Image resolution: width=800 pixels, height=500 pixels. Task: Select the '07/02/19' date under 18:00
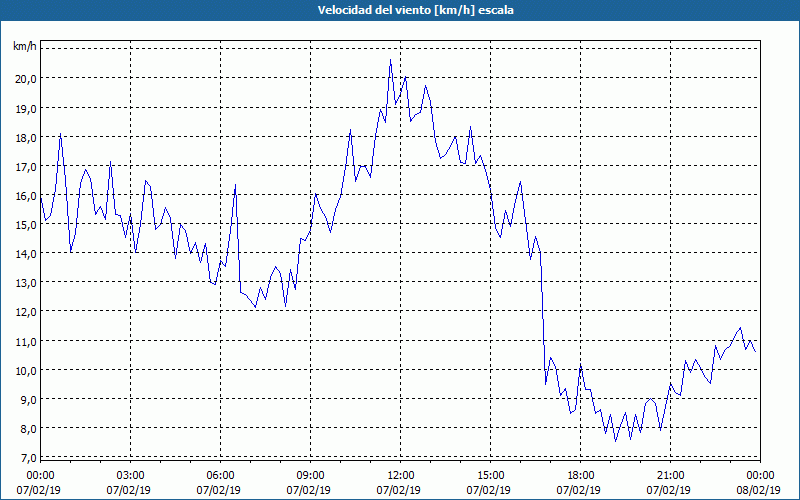(579, 490)
